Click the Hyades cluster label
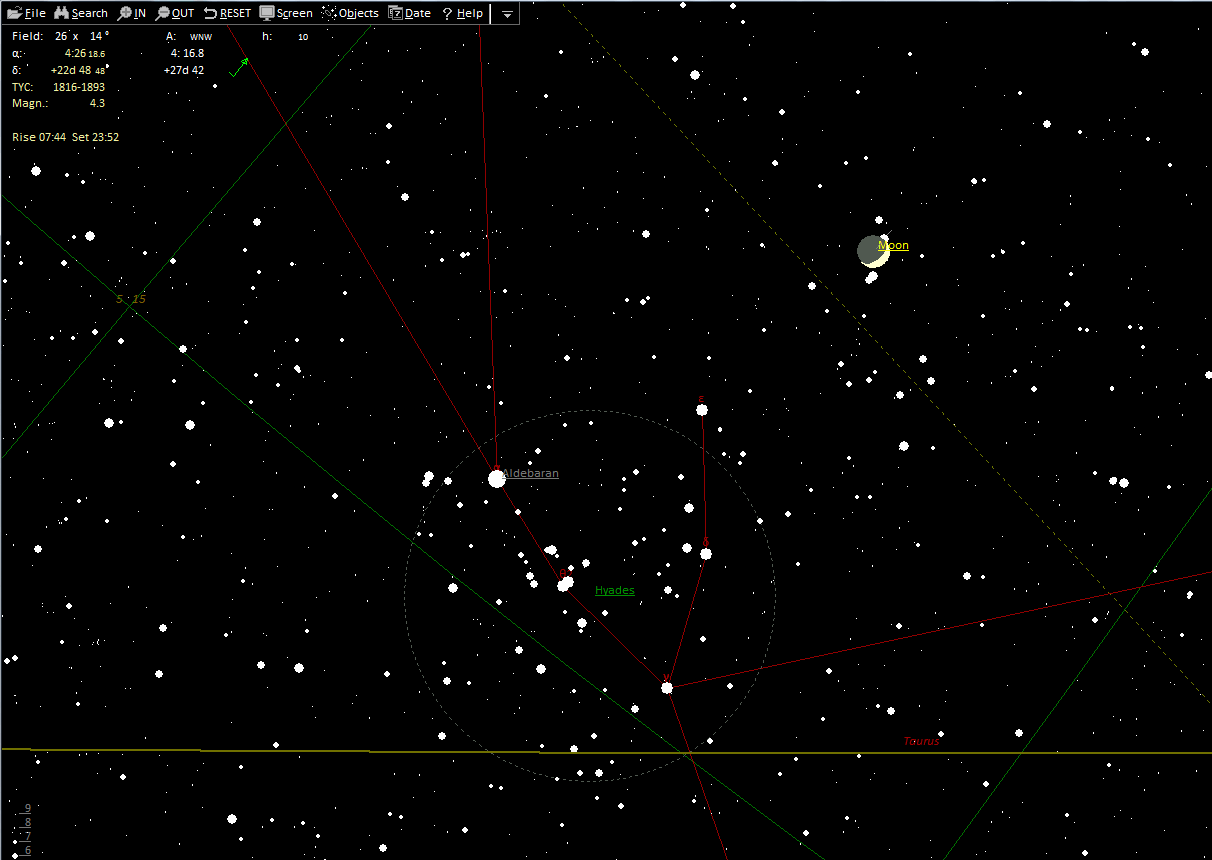1212x860 pixels. pyautogui.click(x=614, y=590)
